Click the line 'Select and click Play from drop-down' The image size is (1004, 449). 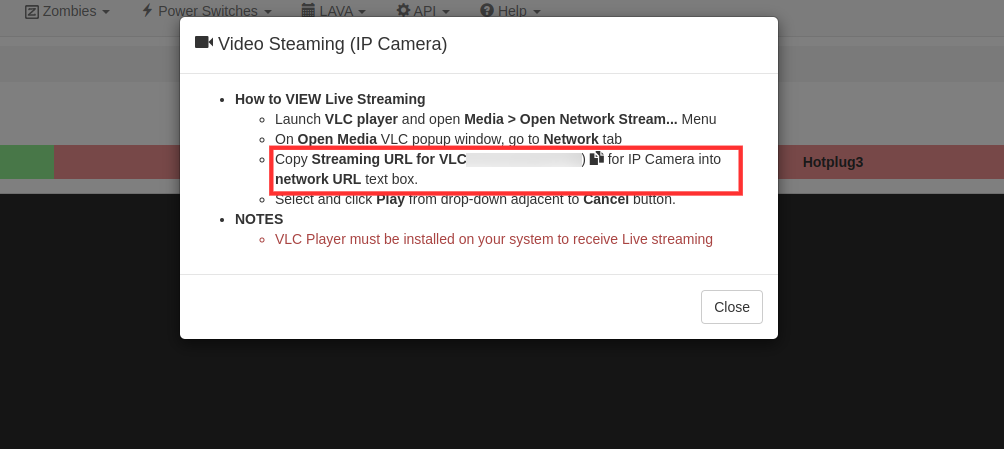[475, 199]
